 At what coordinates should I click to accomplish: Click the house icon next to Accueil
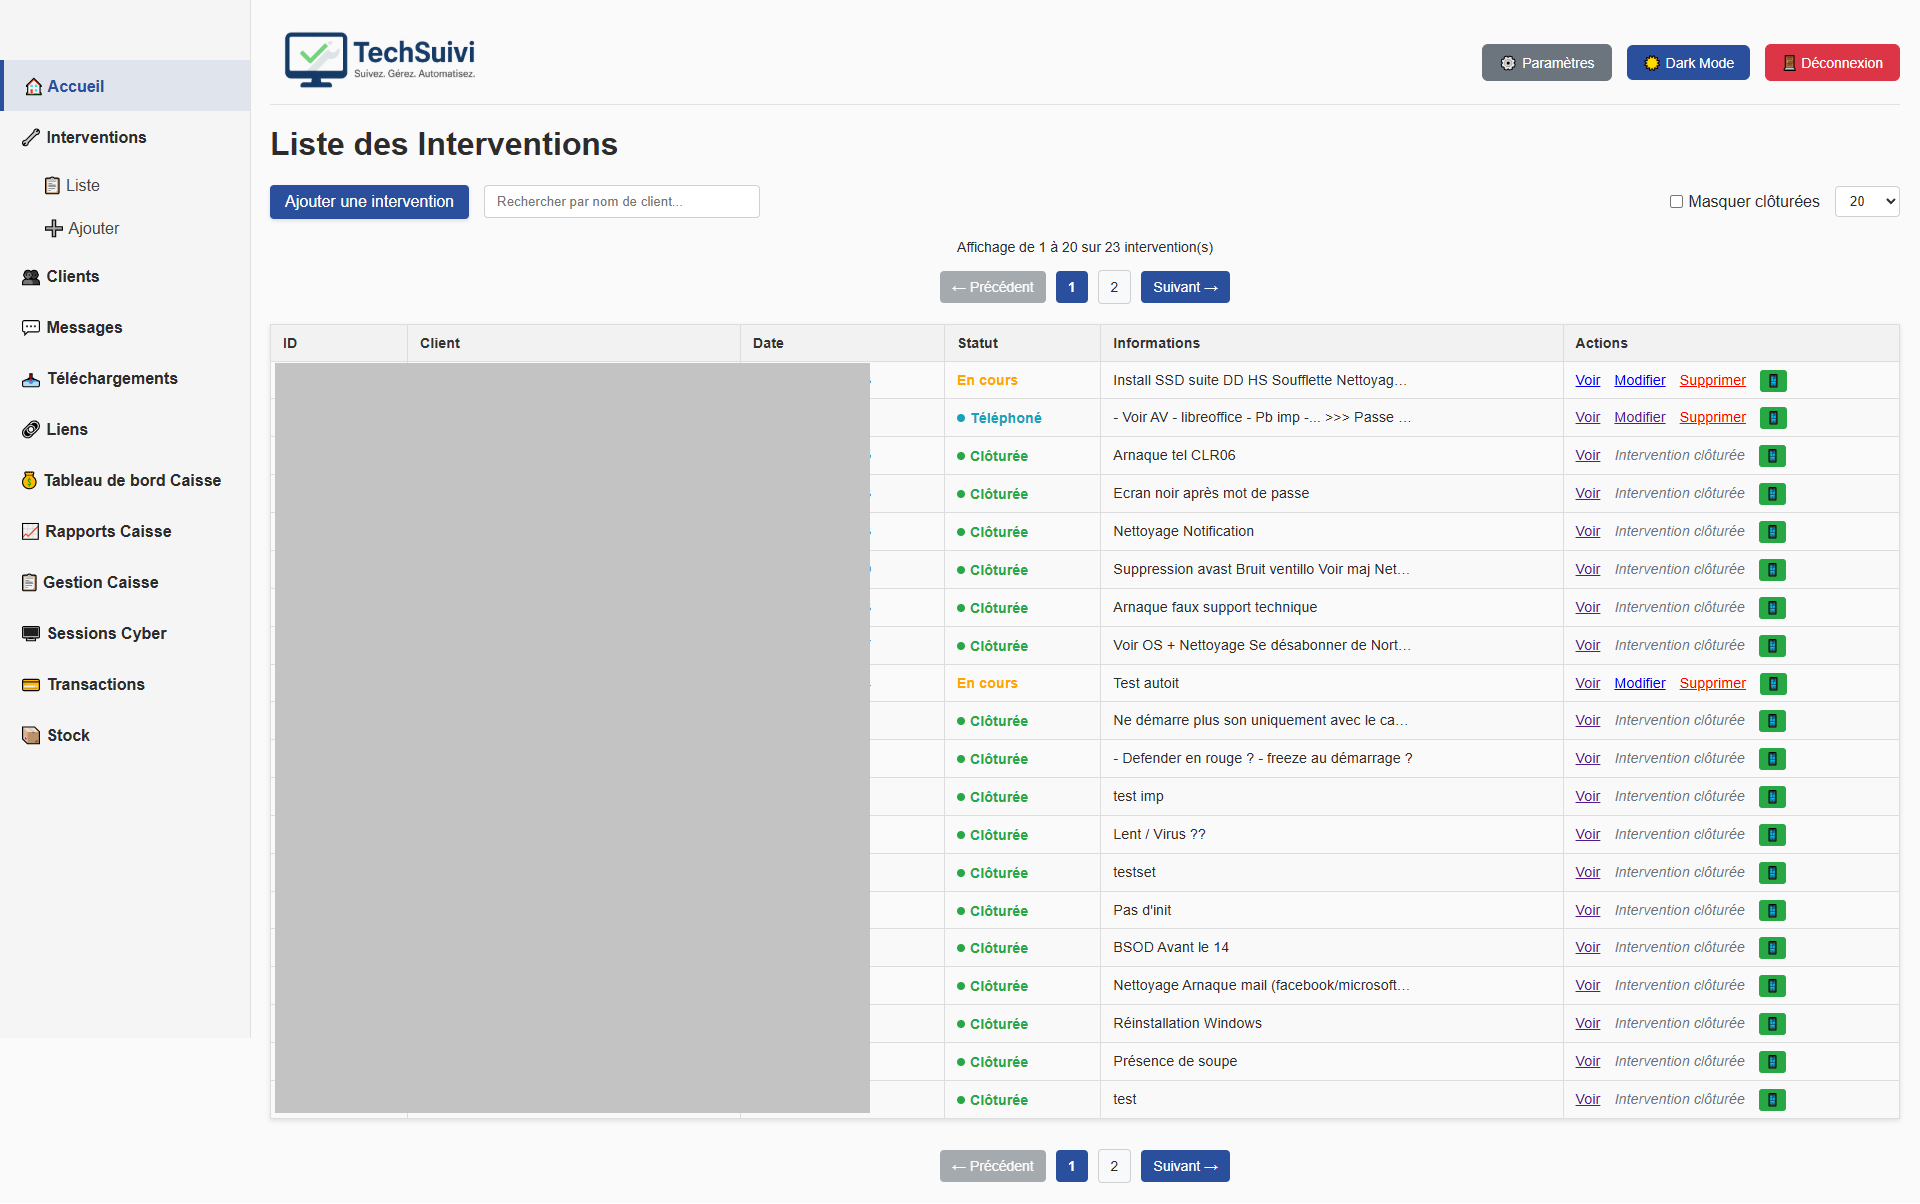coord(33,87)
